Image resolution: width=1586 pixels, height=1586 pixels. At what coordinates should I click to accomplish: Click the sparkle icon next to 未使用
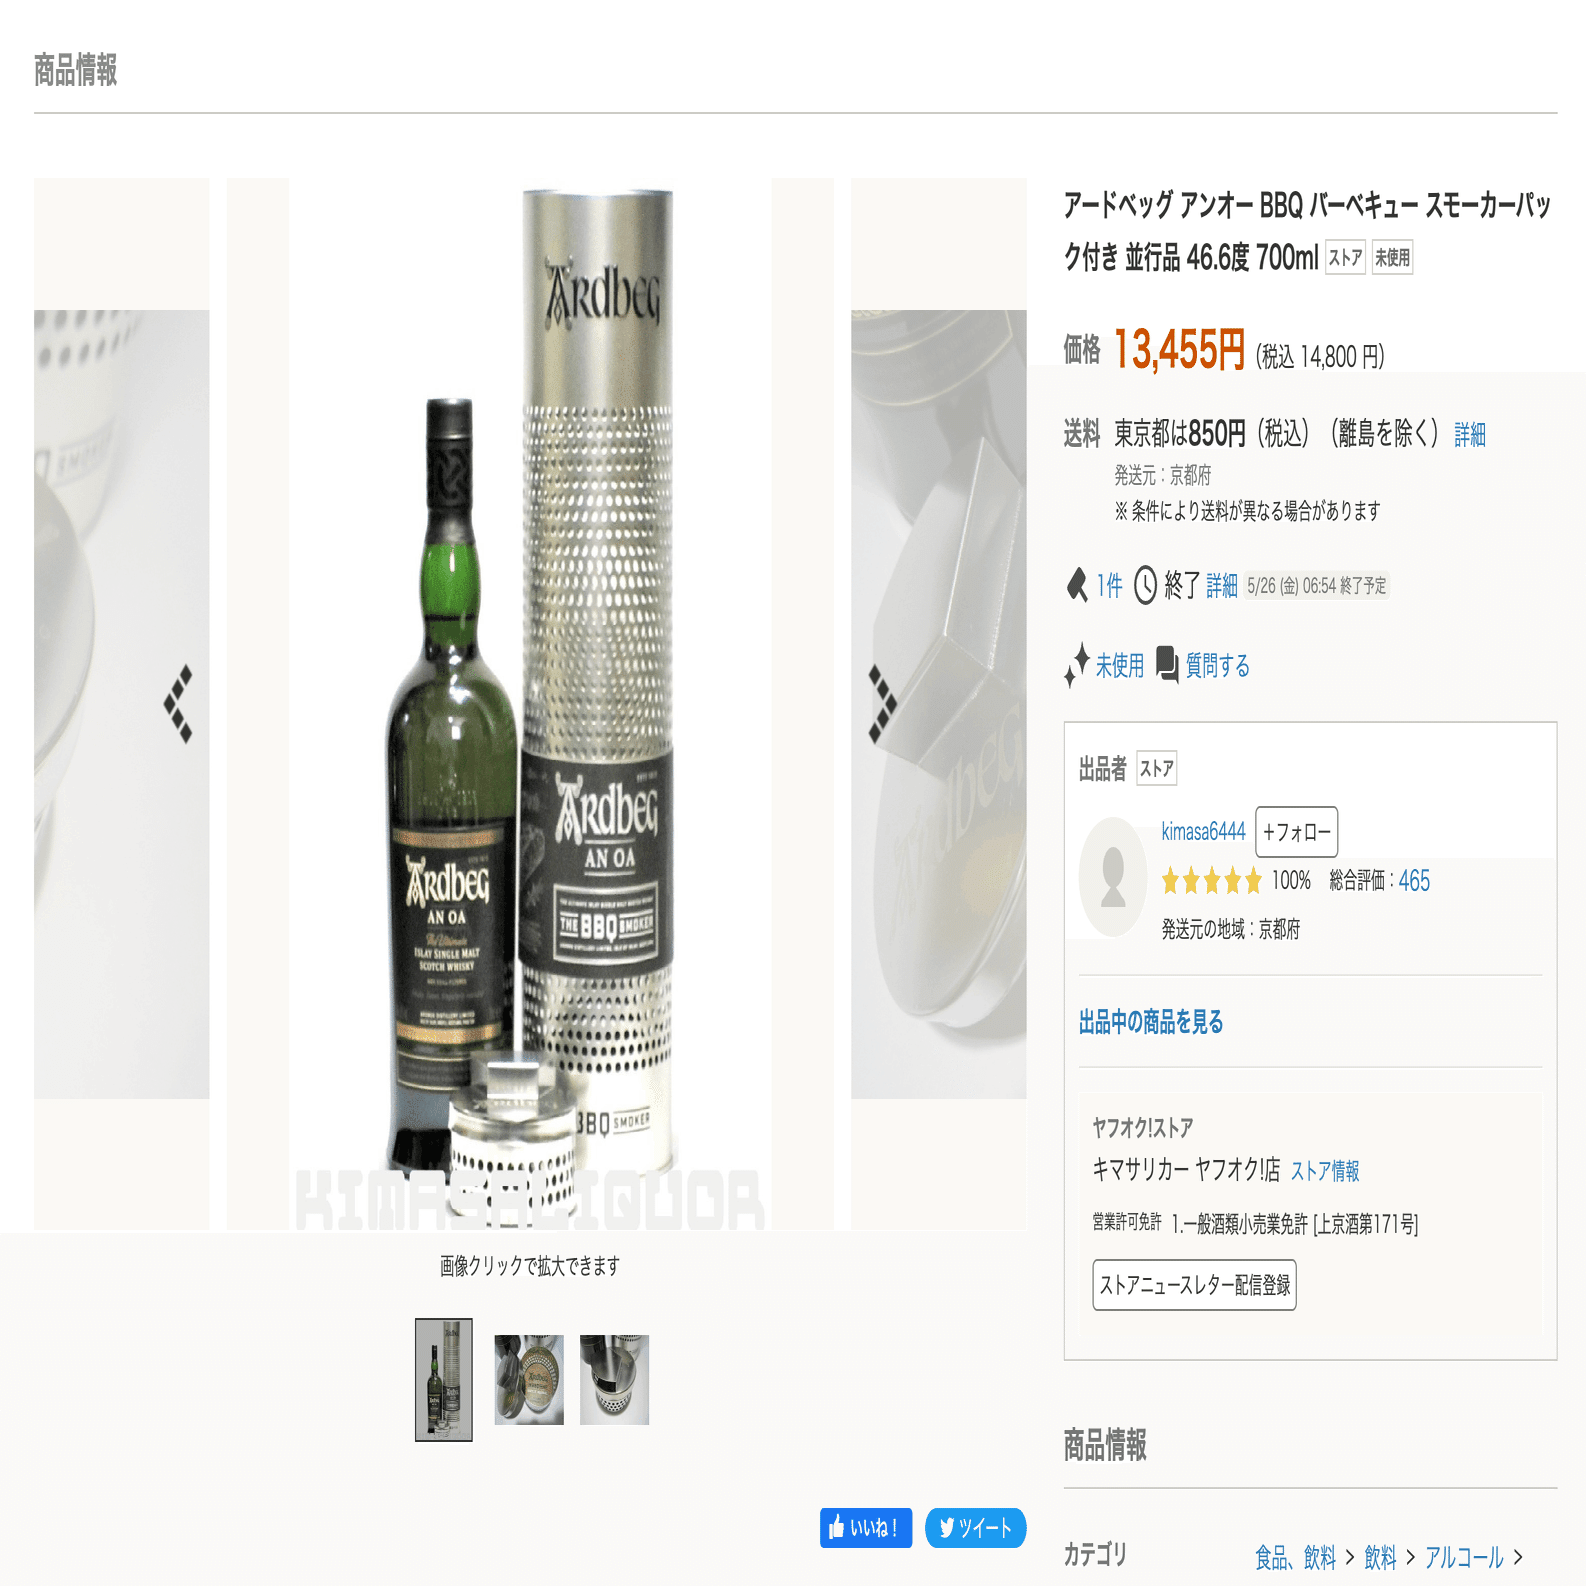(1077, 666)
